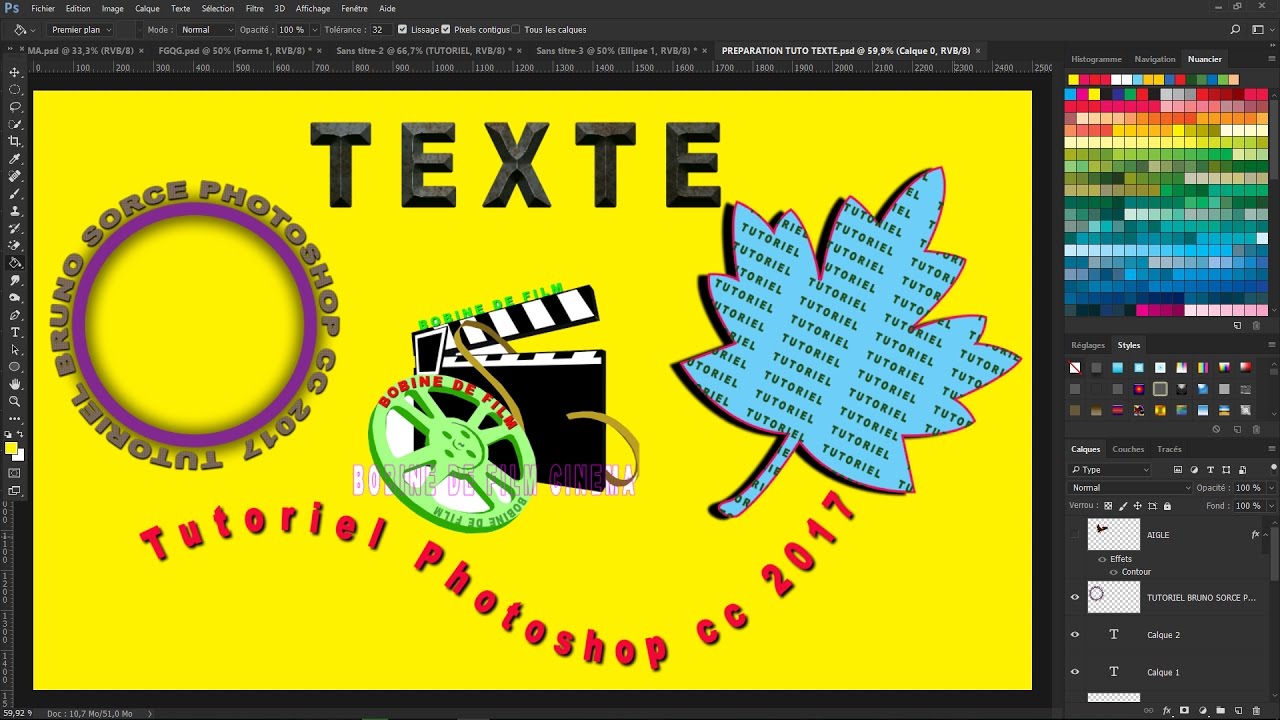Click the yellow foreground color swatch

click(11, 448)
